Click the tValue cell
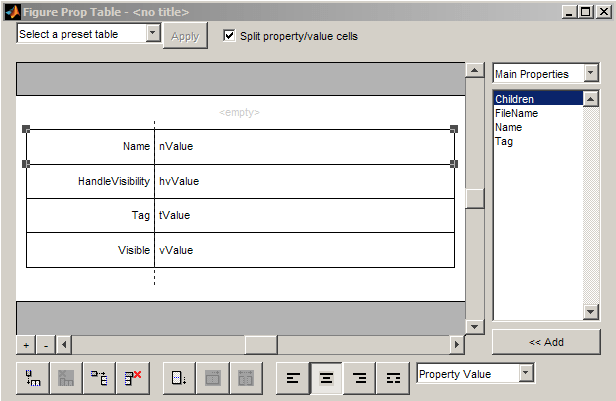This screenshot has height=401, width=616. (304, 215)
